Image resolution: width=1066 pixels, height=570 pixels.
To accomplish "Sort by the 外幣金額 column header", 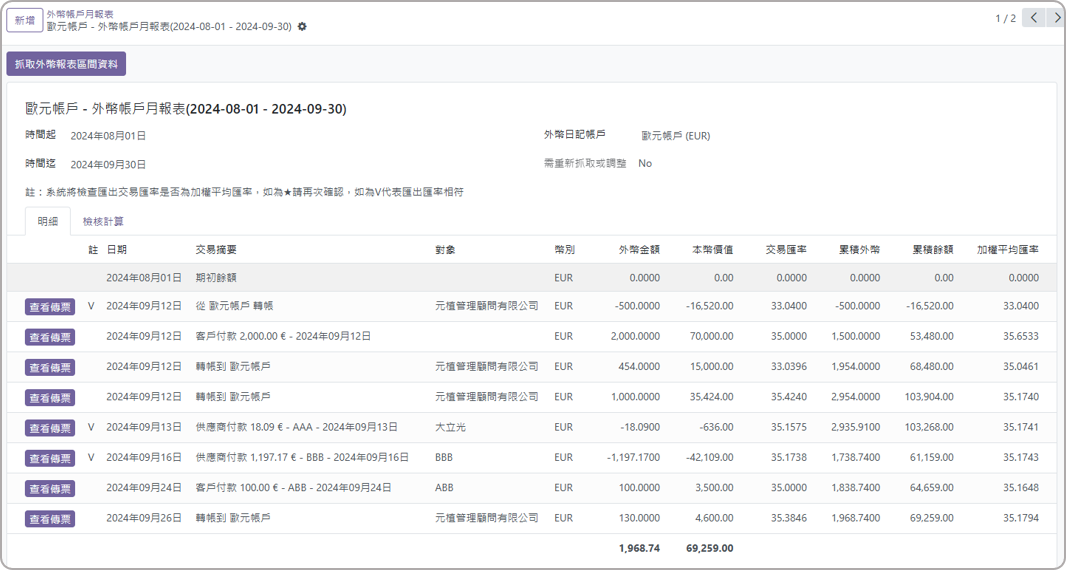I will point(639,249).
